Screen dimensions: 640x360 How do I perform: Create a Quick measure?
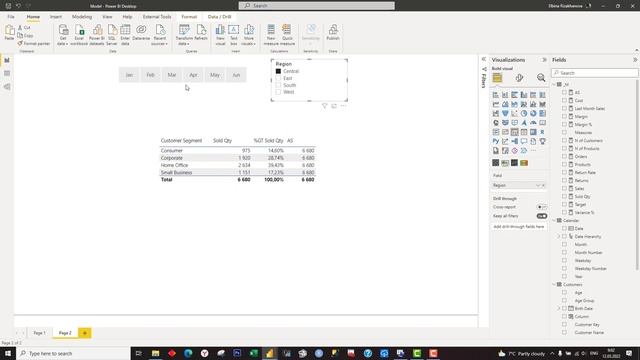(x=287, y=35)
